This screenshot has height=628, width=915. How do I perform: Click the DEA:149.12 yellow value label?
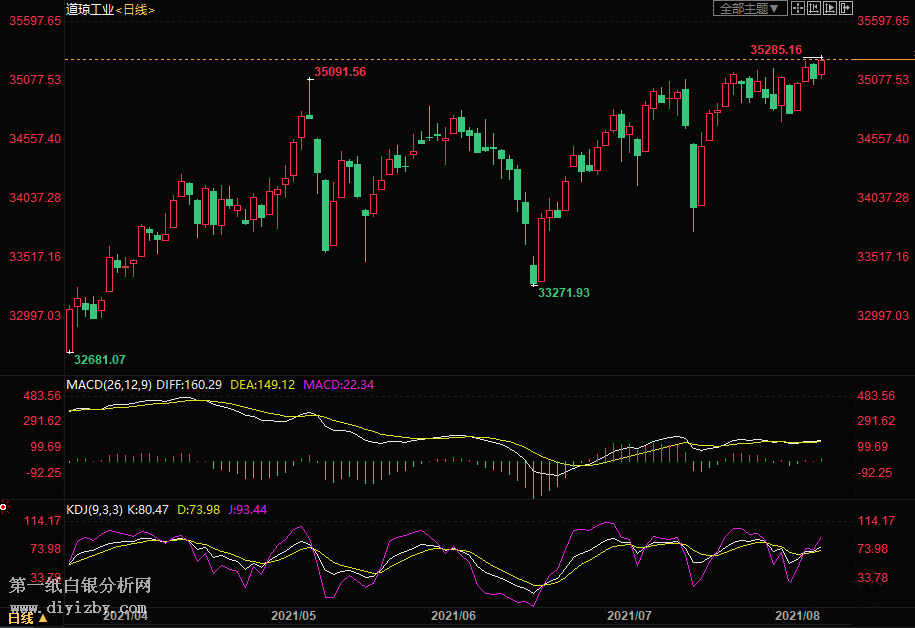point(262,384)
